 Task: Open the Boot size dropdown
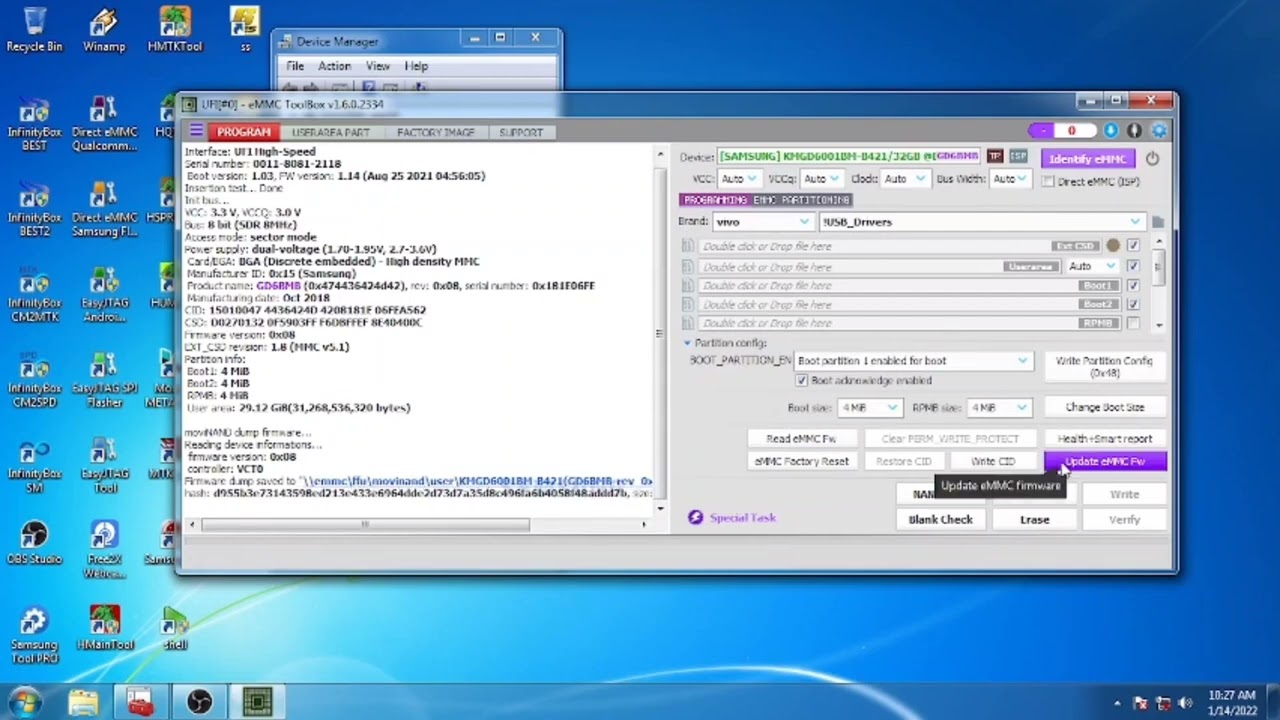(870, 408)
